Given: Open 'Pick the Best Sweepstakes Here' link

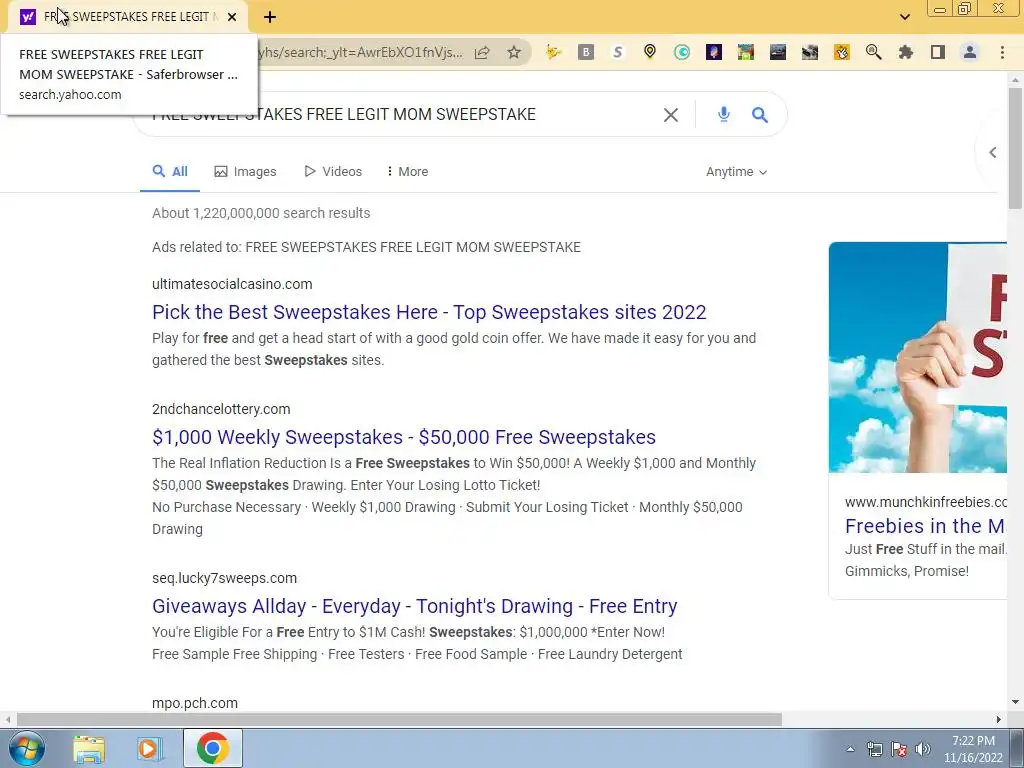Looking at the screenshot, I should [x=429, y=312].
